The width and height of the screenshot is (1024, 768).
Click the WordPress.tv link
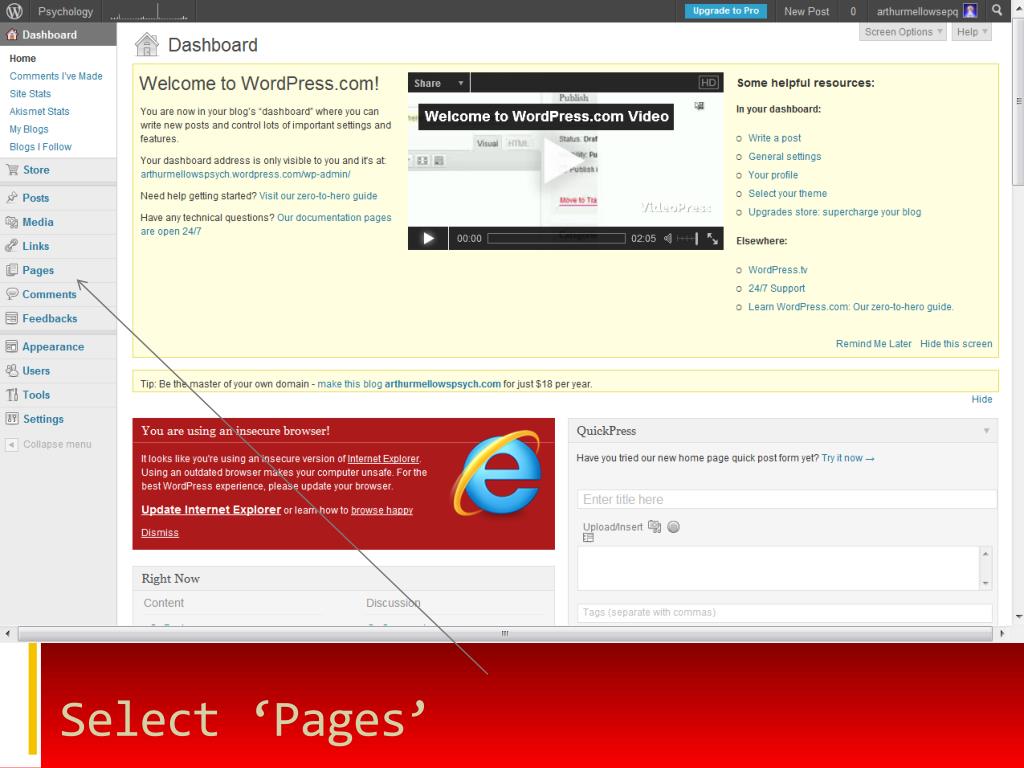tap(777, 270)
